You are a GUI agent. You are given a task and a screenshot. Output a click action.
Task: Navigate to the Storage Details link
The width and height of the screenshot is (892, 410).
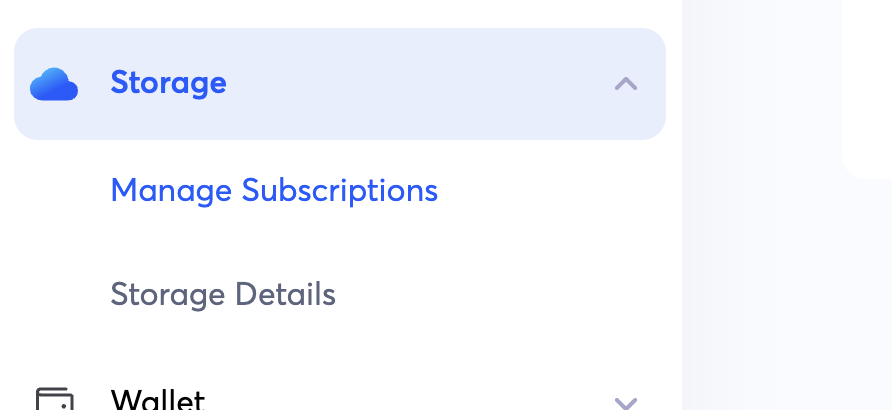(223, 295)
